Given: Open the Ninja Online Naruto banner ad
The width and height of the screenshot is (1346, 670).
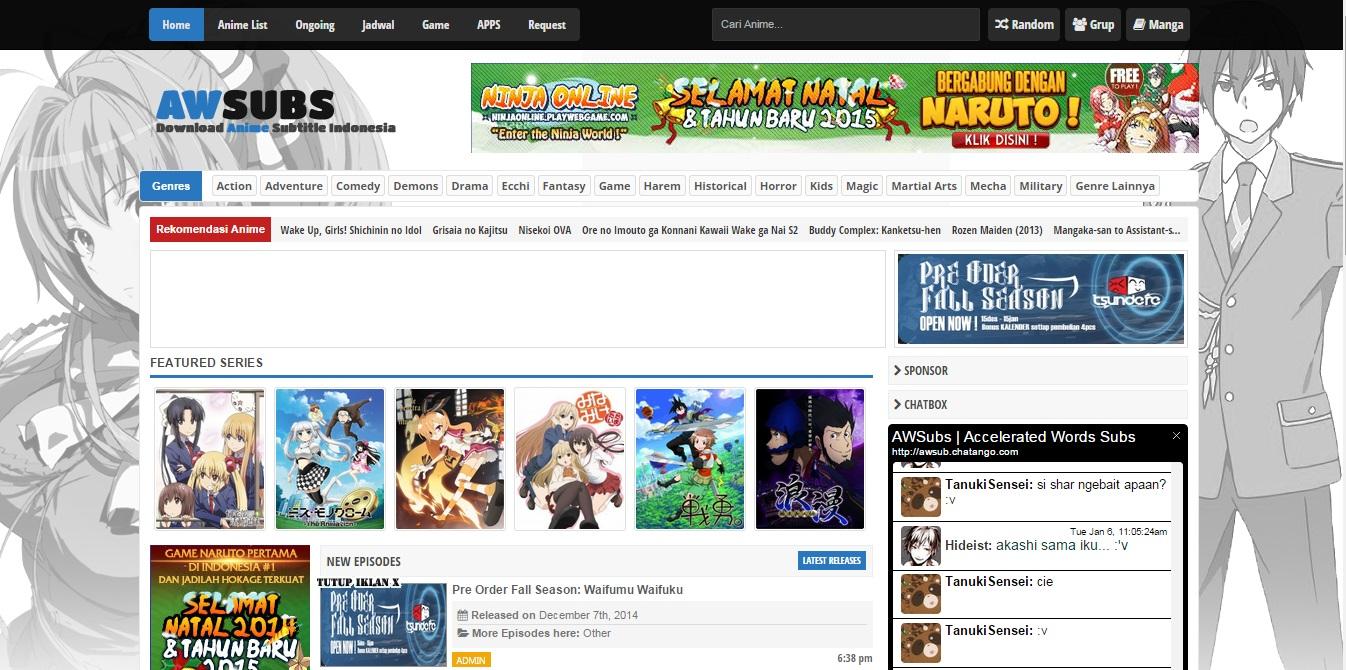Looking at the screenshot, I should coord(834,108).
